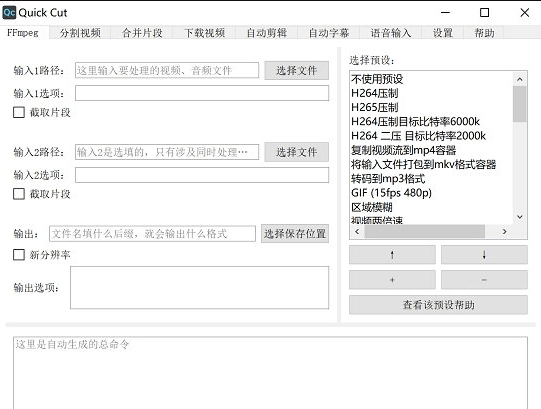Screen dimensions: 541x409
Task: Click the 查看该预设帮助 button
Action: tap(438, 305)
